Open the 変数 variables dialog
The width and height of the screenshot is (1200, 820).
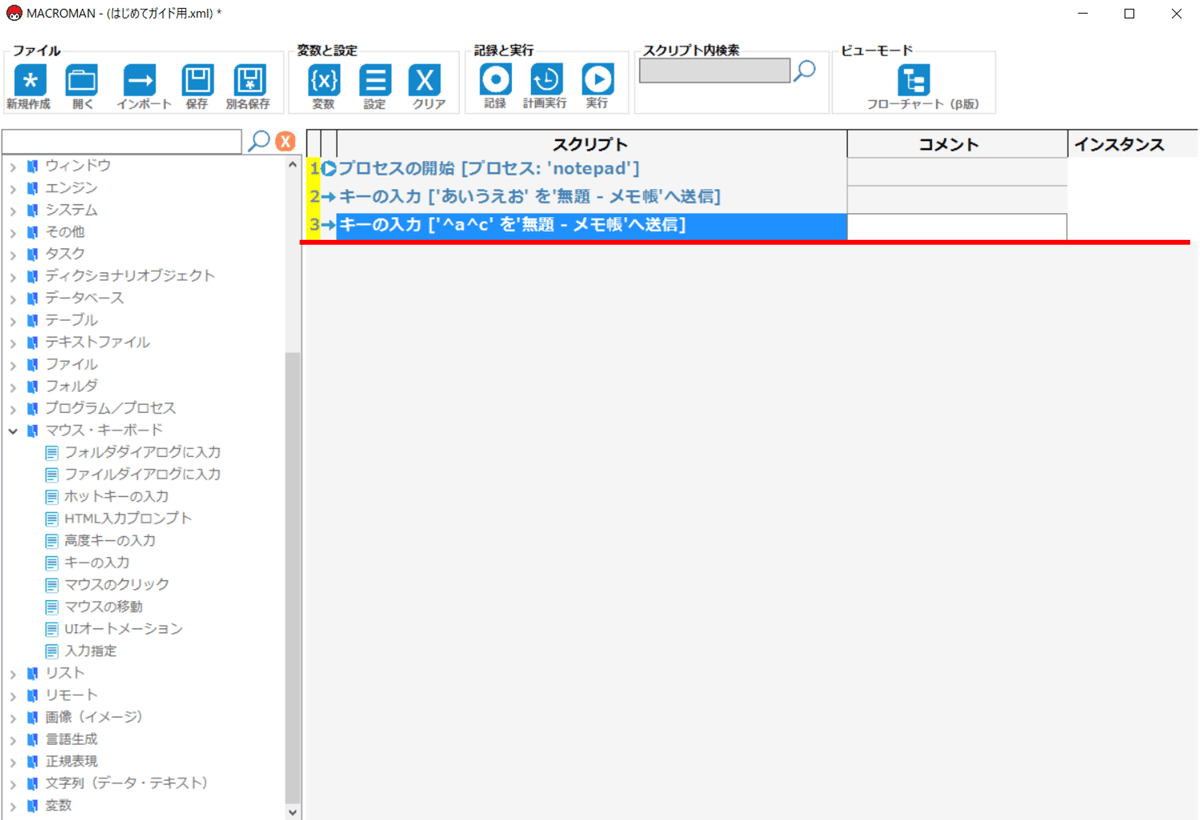(323, 87)
